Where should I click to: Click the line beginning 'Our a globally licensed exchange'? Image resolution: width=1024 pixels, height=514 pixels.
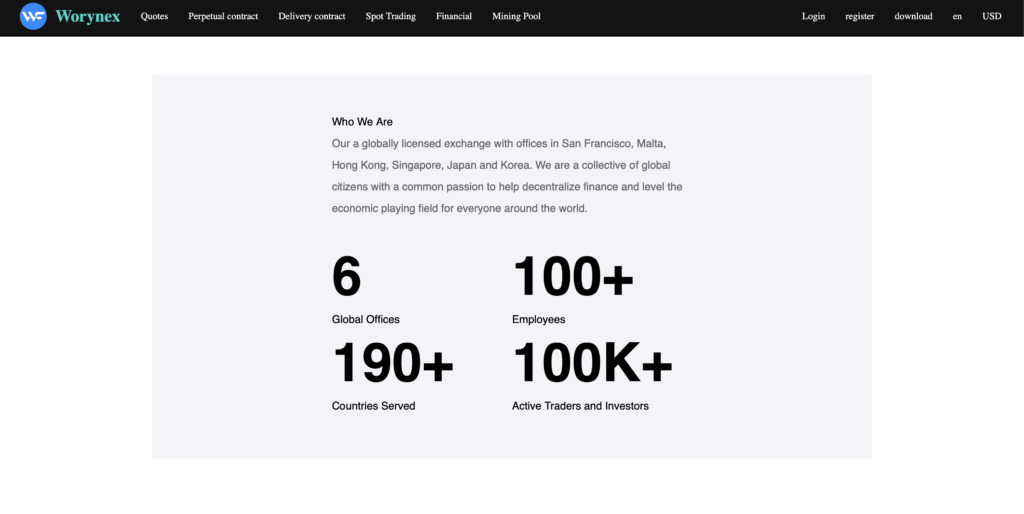coord(499,143)
